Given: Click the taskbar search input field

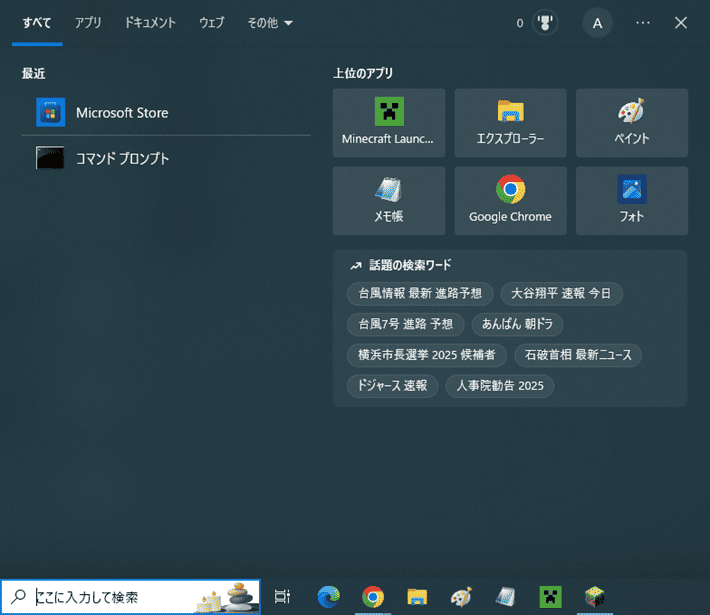Looking at the screenshot, I should point(130,597).
